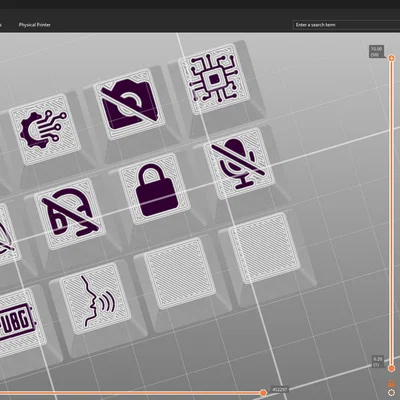Select the keycap with the gear circuit icon
400x400 pixels.
tap(45, 129)
